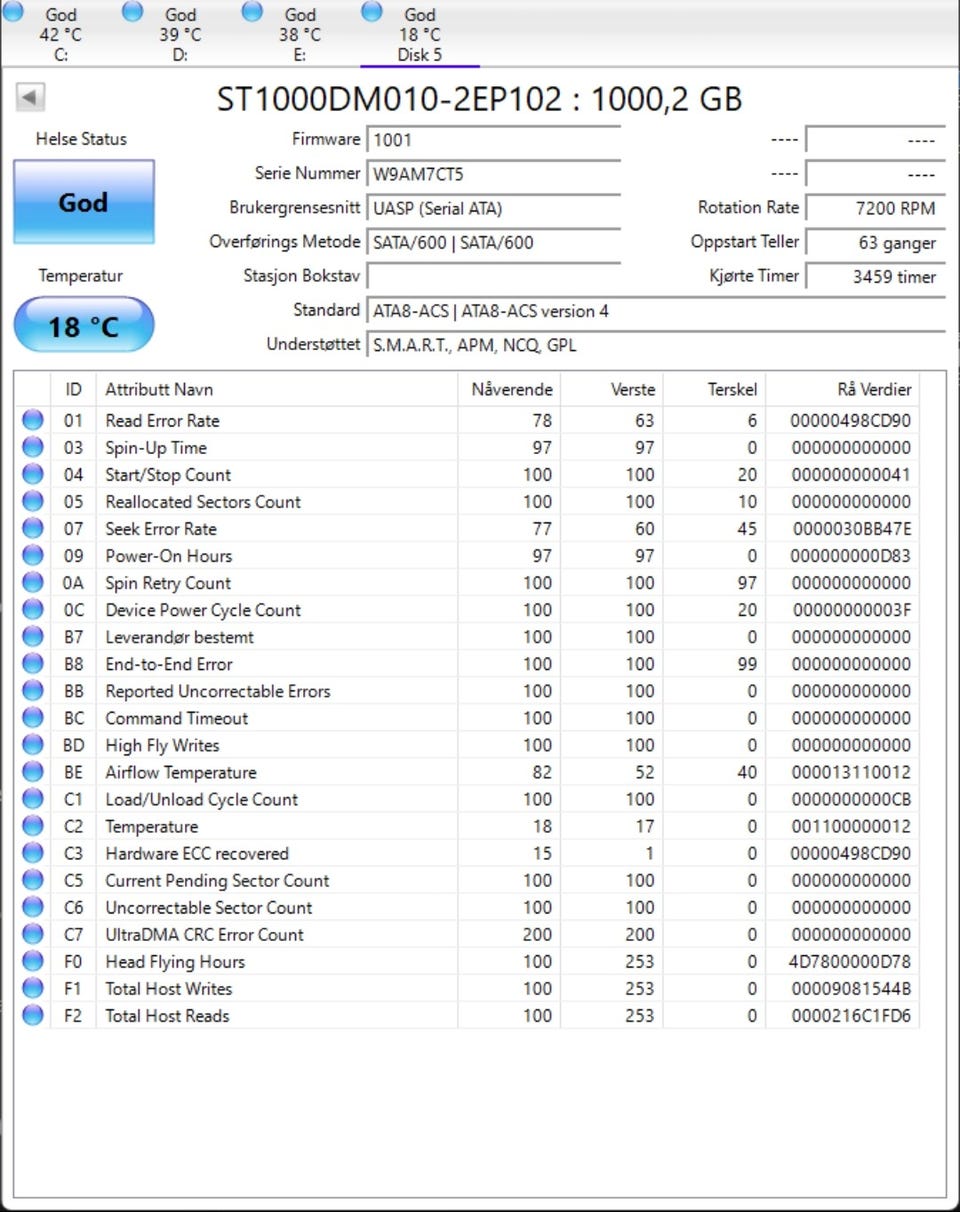Viewport: 960px width, 1212px height.
Task: Click the Verste column header
Action: click(x=612, y=389)
